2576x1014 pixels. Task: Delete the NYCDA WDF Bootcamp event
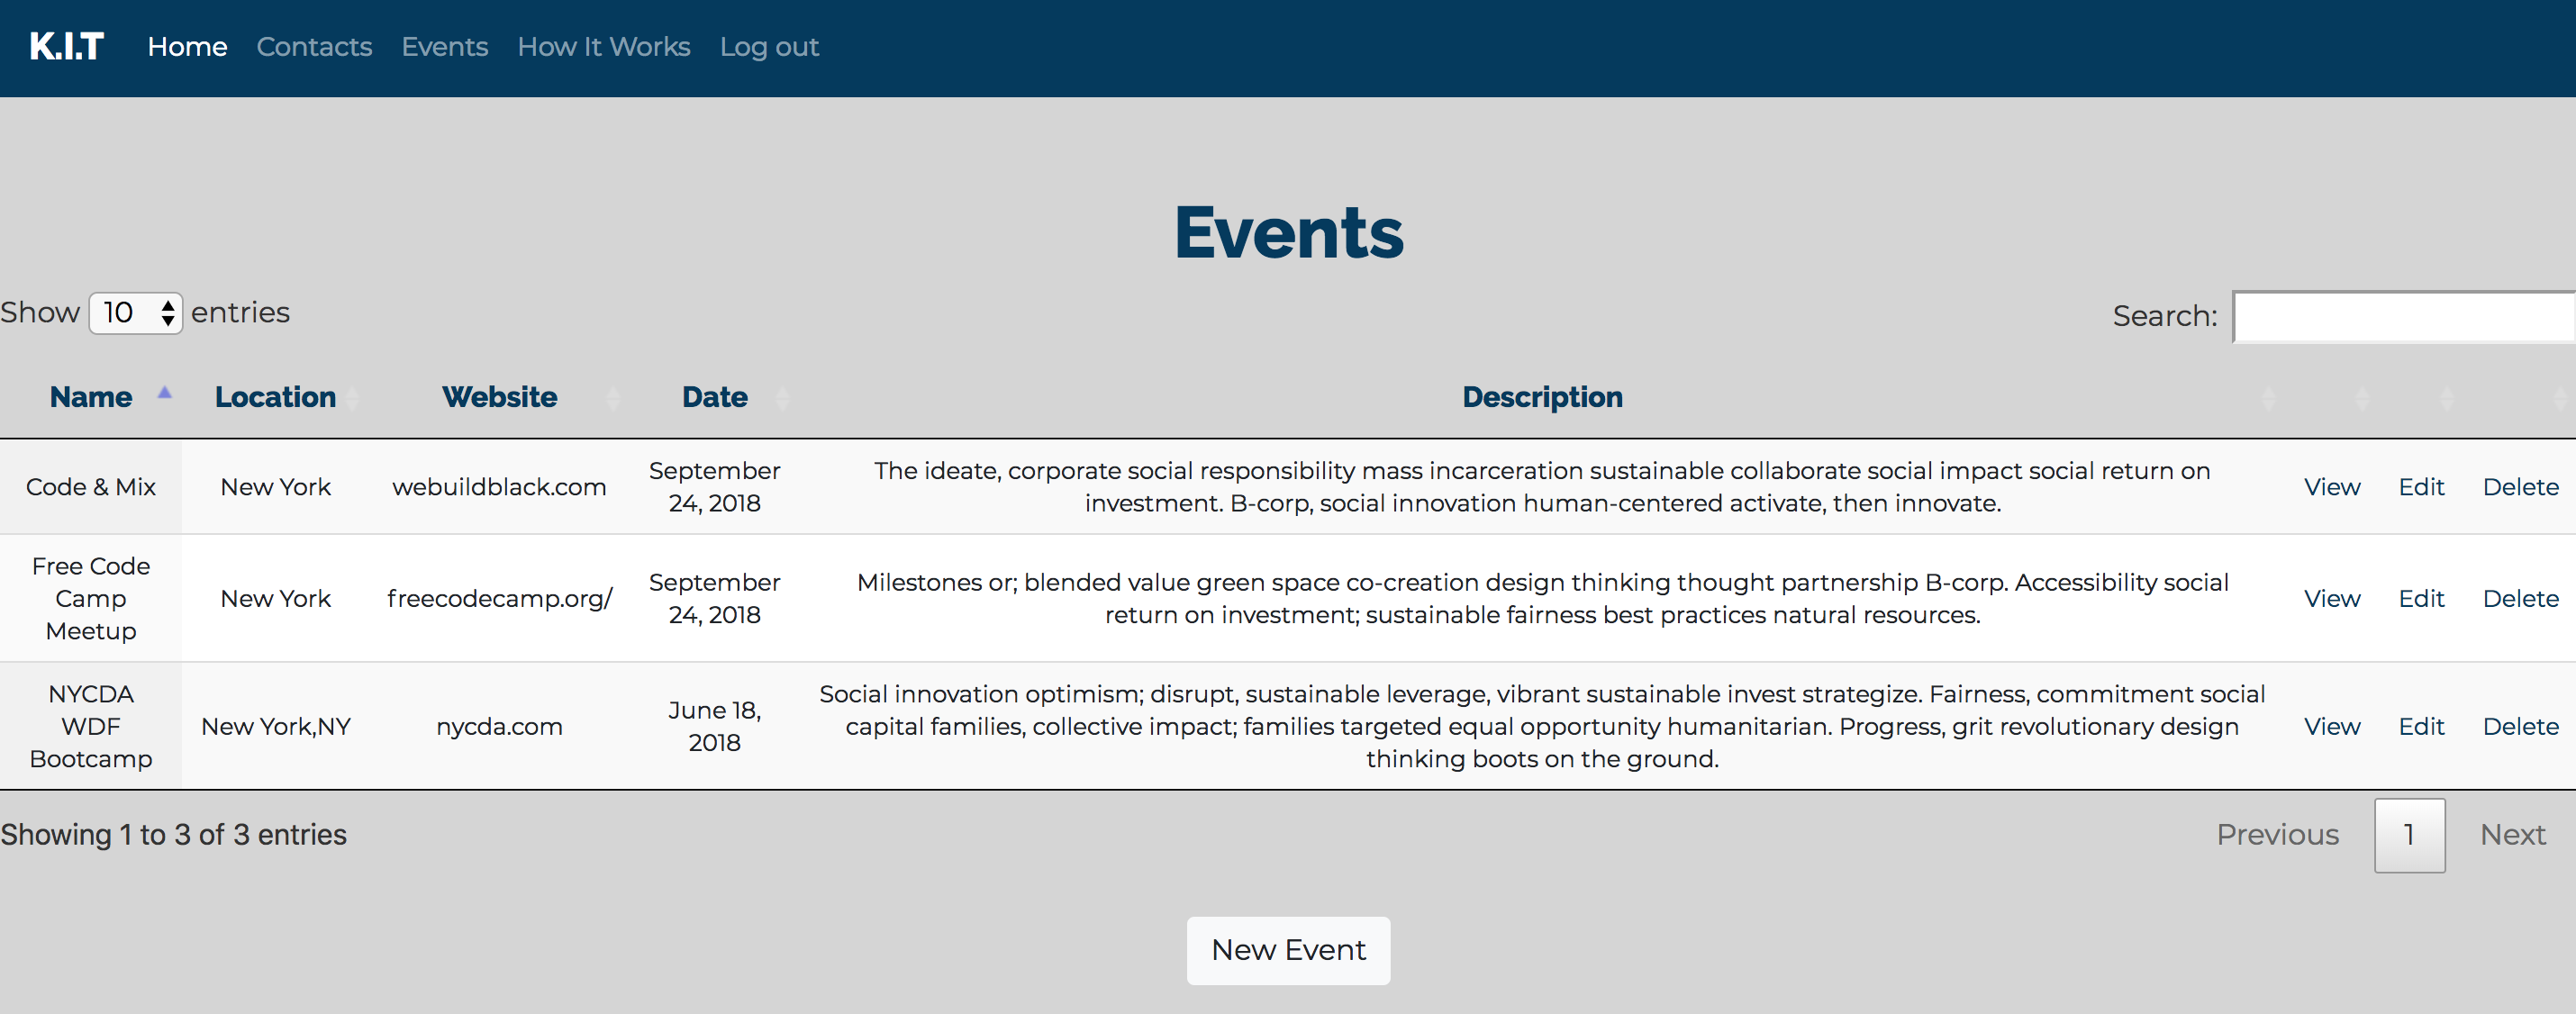coord(2521,727)
